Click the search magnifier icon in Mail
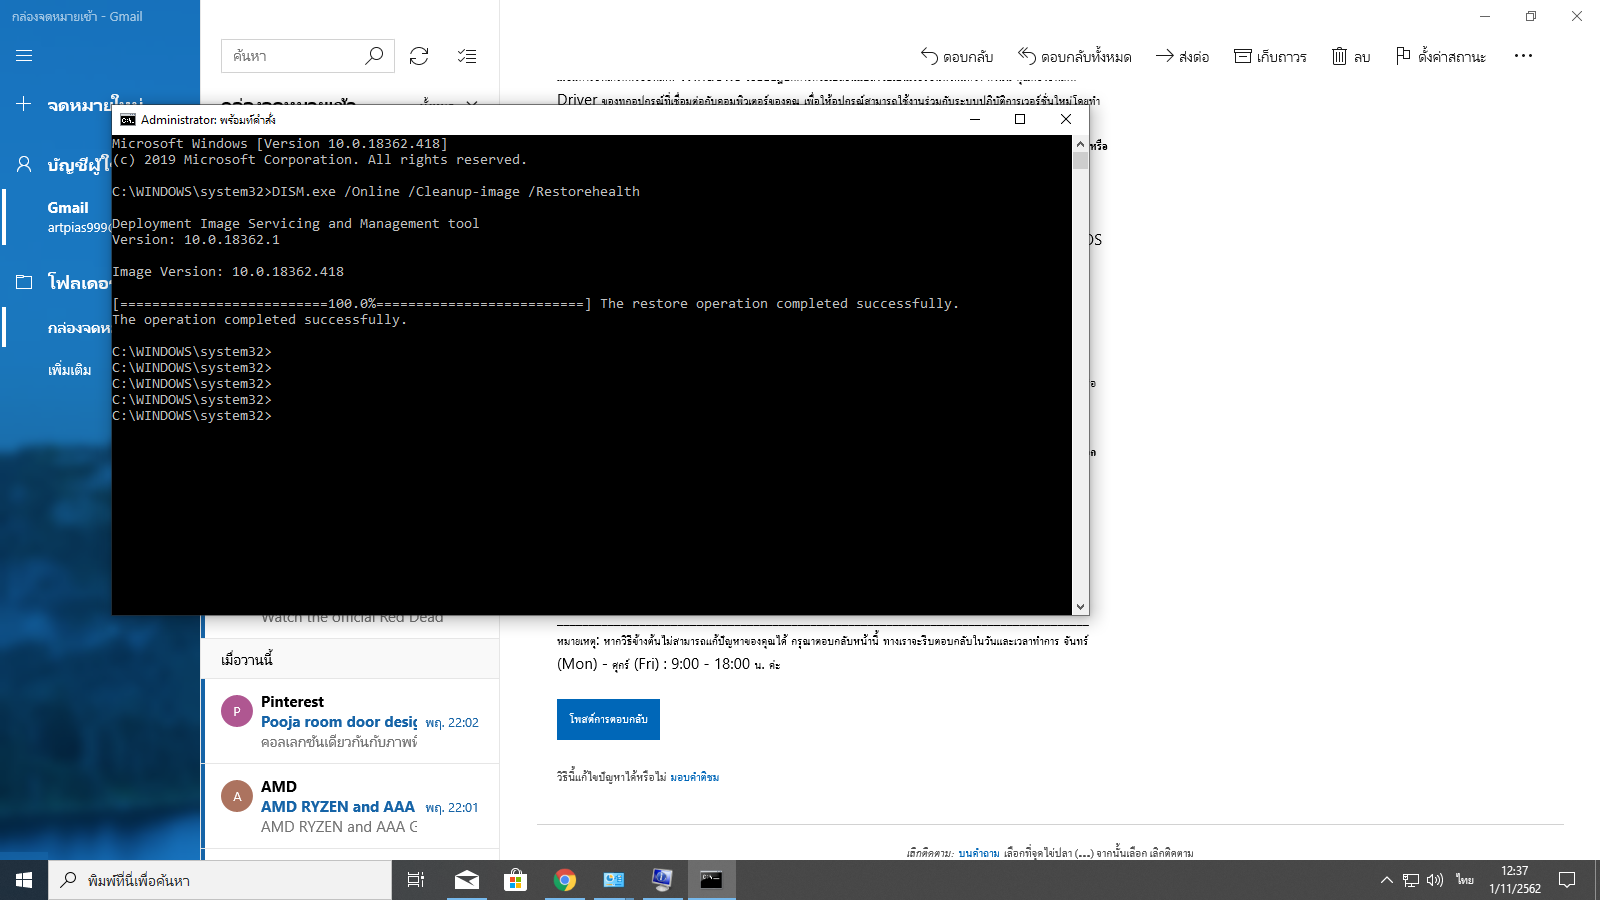The width and height of the screenshot is (1600, 900). click(374, 56)
